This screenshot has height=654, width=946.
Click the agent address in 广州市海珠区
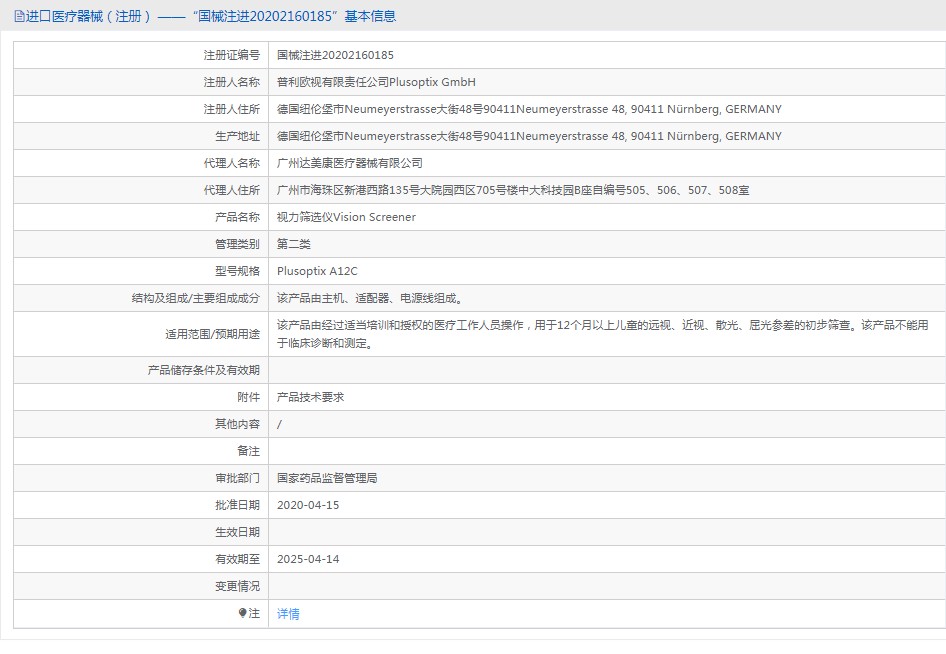[513, 190]
